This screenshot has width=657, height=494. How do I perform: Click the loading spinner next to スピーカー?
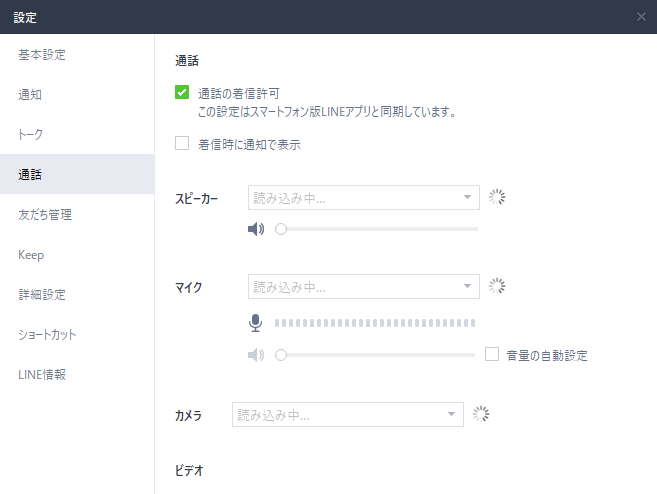click(497, 197)
